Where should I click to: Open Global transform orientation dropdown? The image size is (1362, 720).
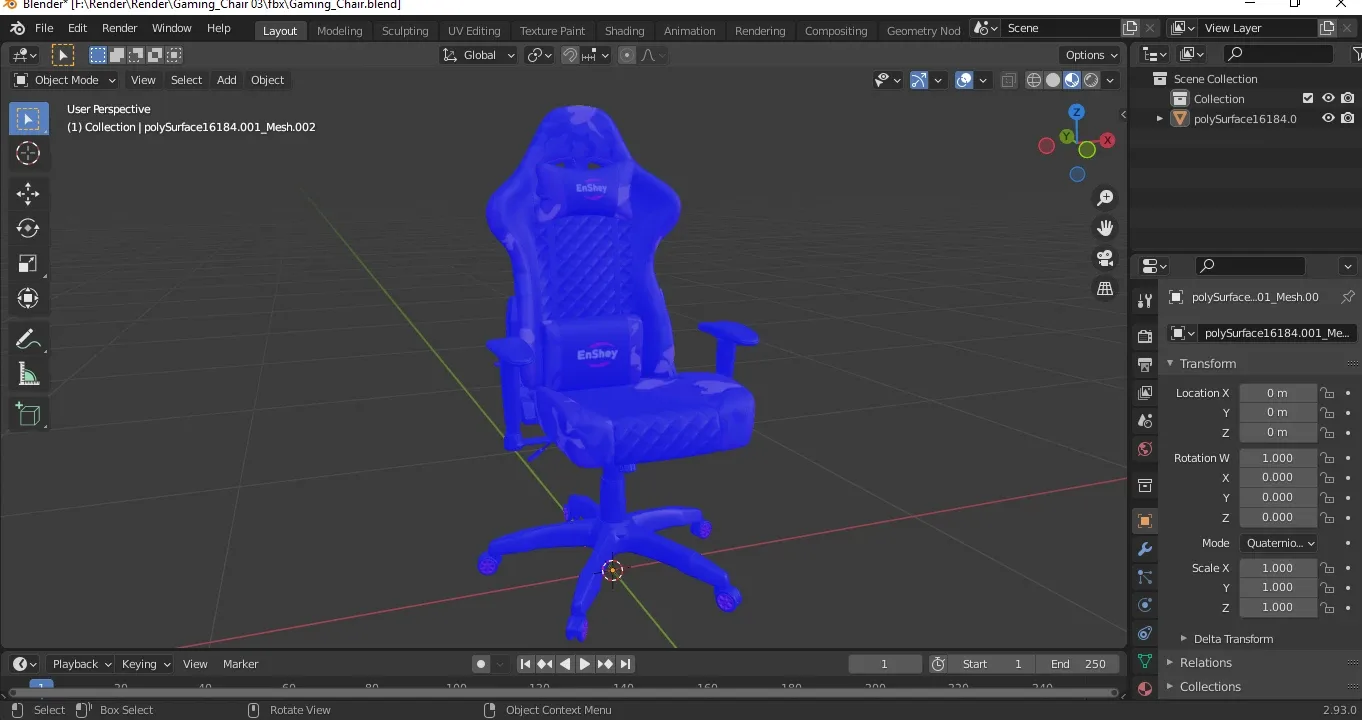[479, 55]
